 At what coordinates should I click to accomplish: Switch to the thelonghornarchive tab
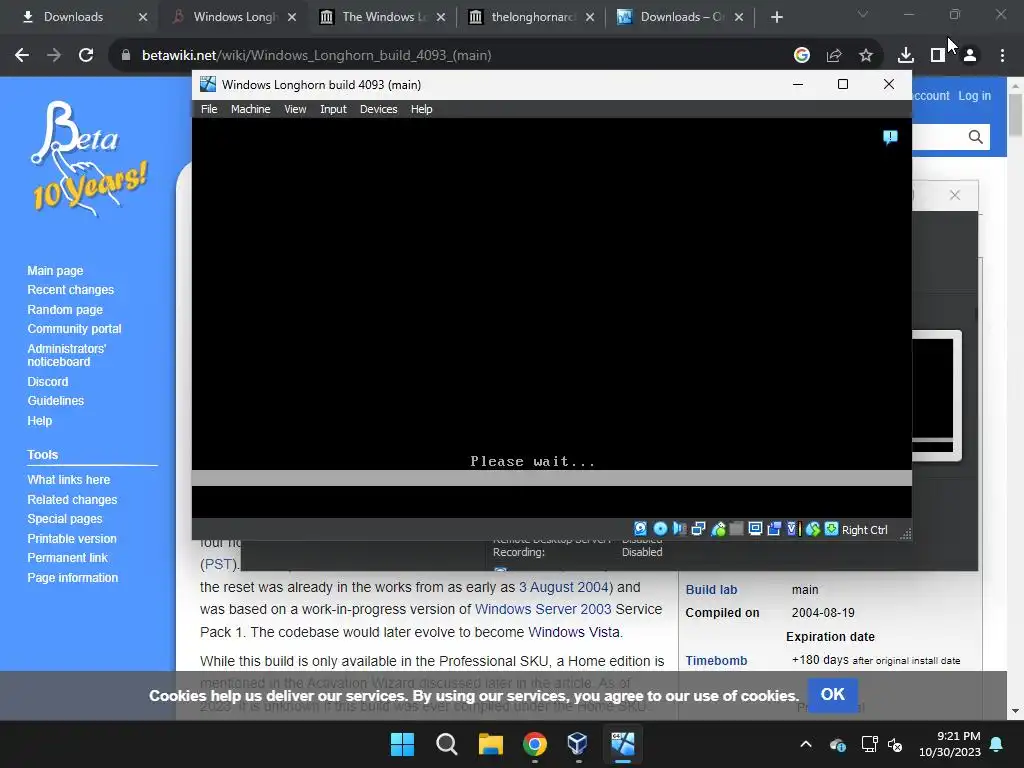click(532, 17)
